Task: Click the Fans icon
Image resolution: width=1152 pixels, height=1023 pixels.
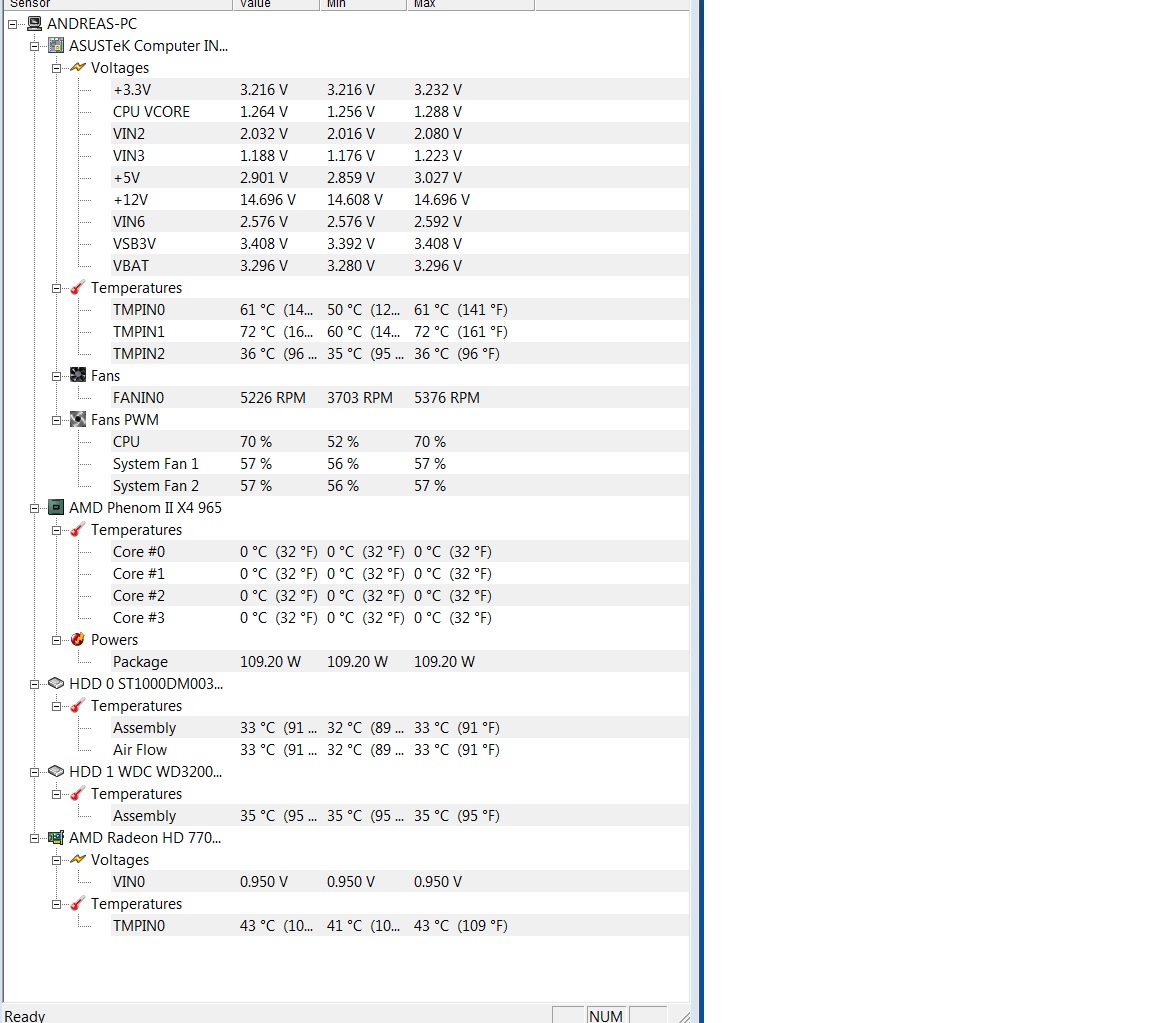Action: click(78, 376)
